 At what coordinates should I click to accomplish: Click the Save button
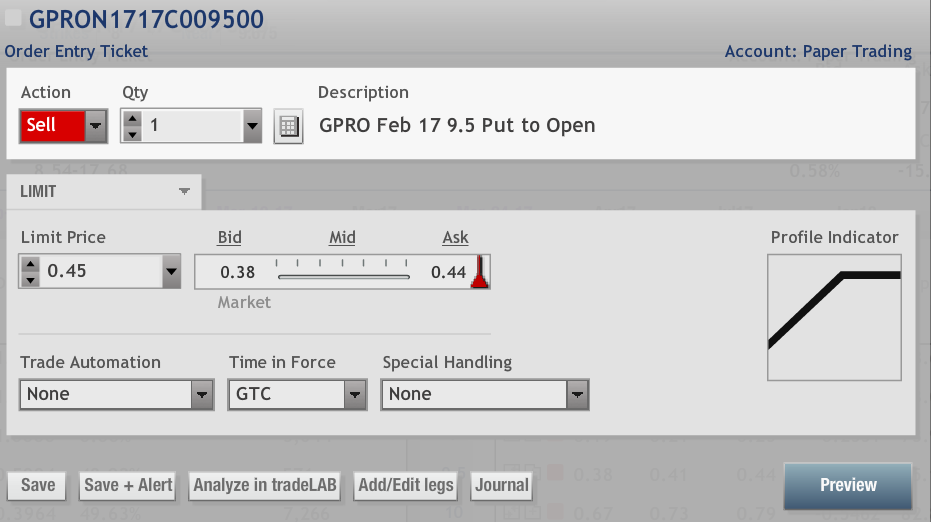[x=38, y=486]
